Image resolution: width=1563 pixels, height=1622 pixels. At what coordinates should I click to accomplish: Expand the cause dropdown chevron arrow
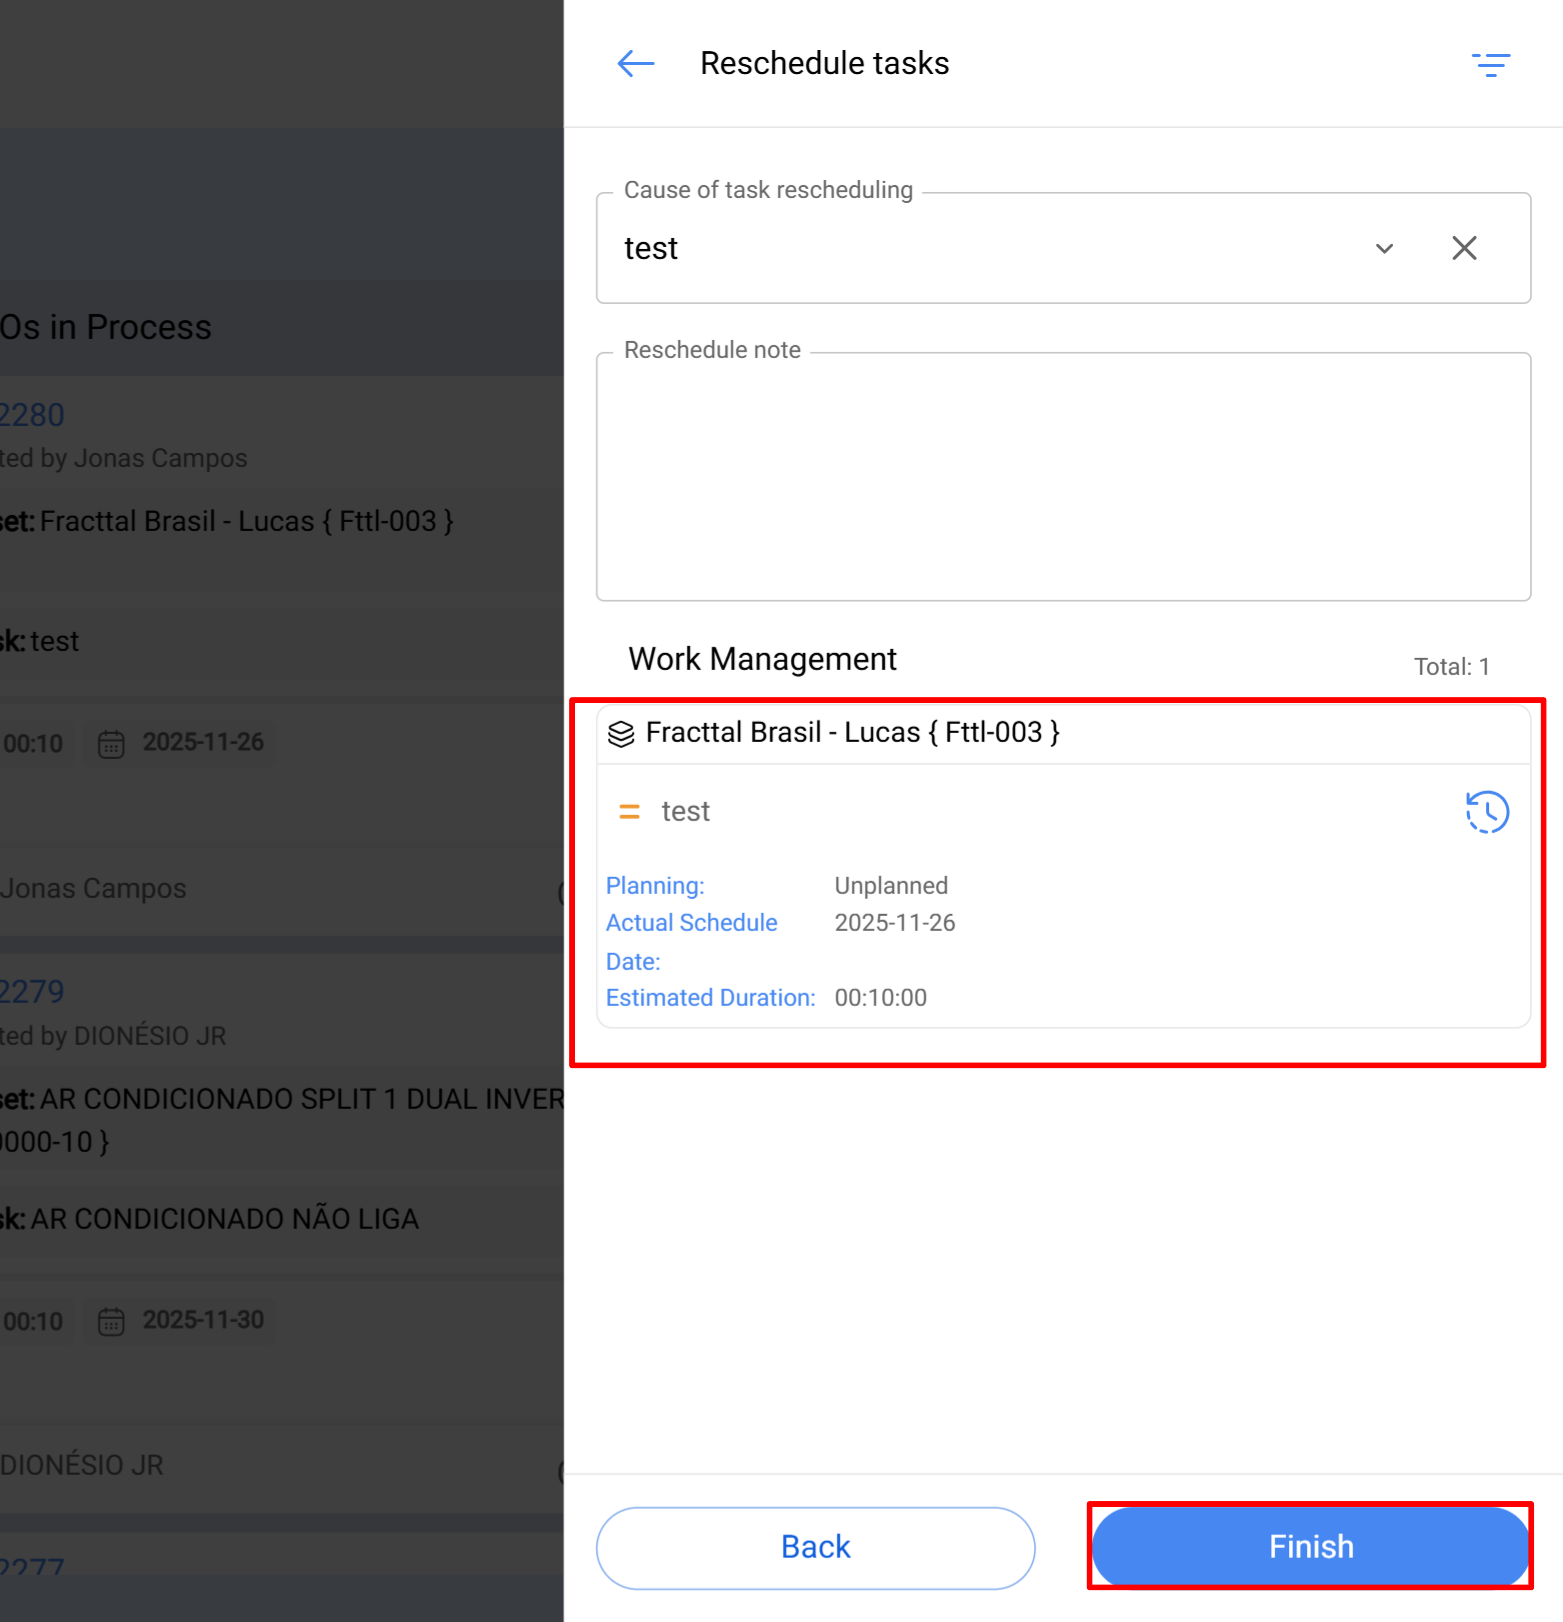point(1384,248)
